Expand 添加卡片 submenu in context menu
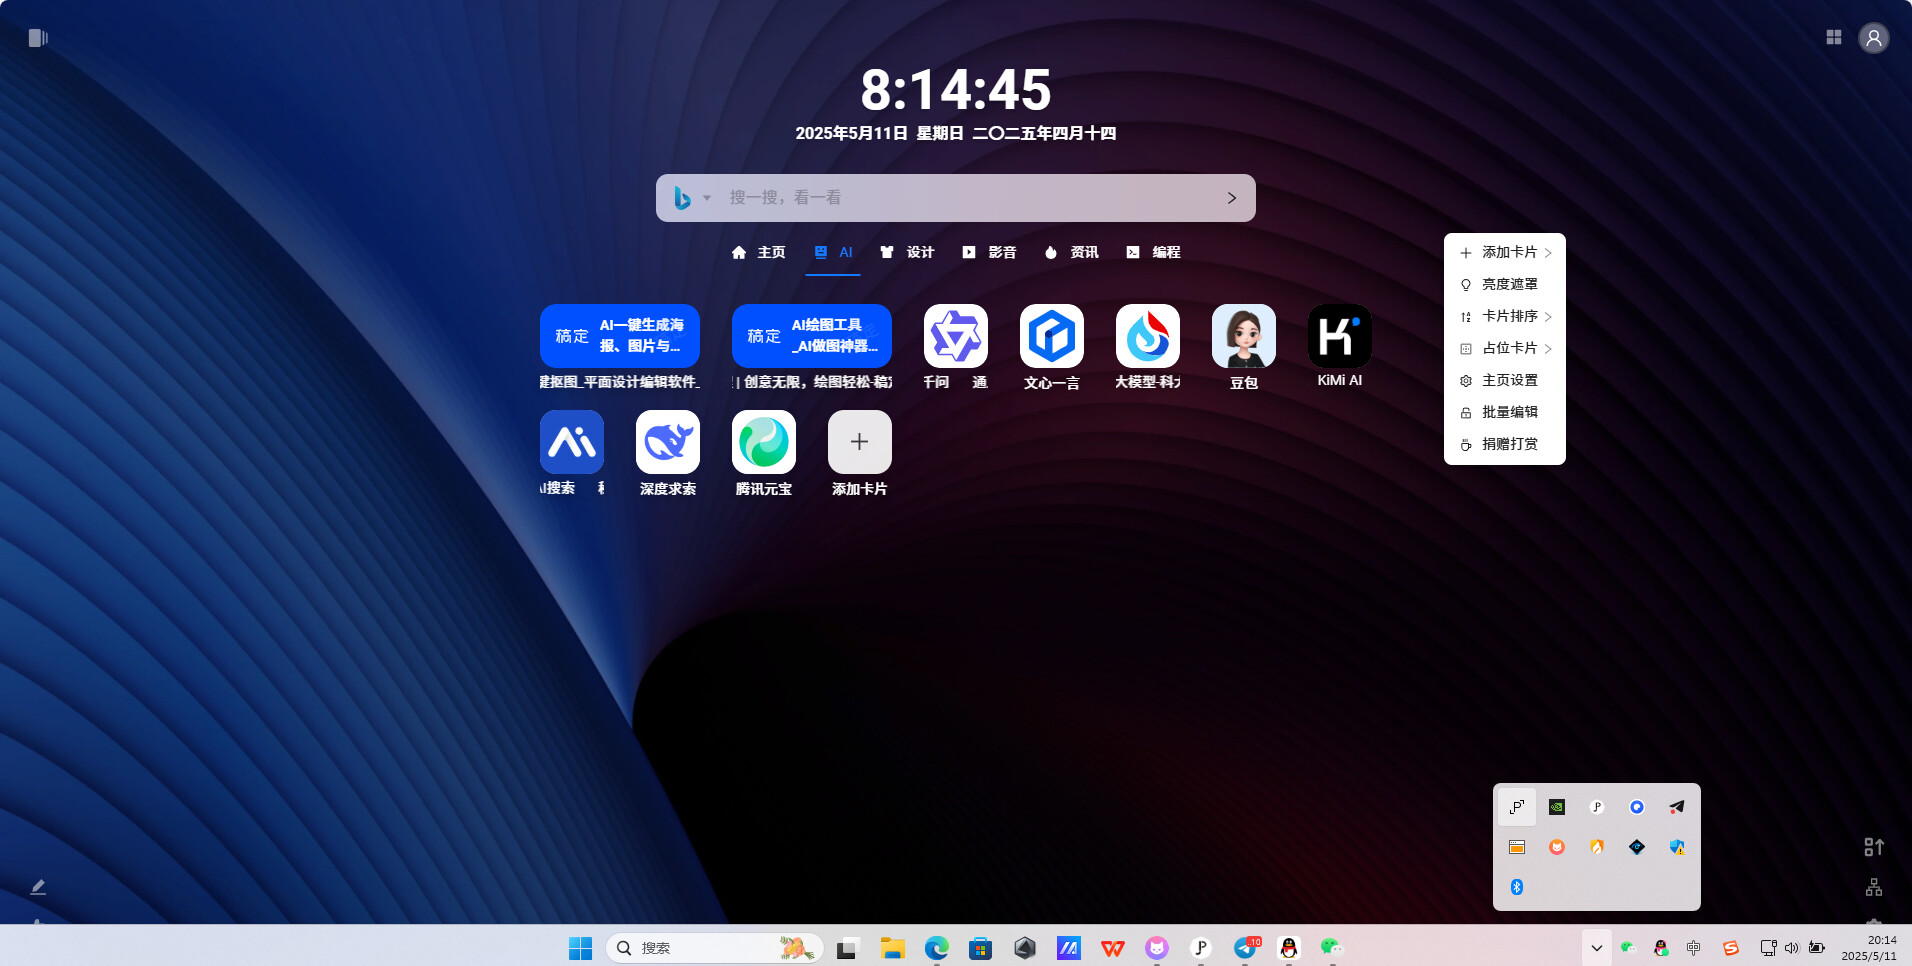1912x966 pixels. [1505, 252]
